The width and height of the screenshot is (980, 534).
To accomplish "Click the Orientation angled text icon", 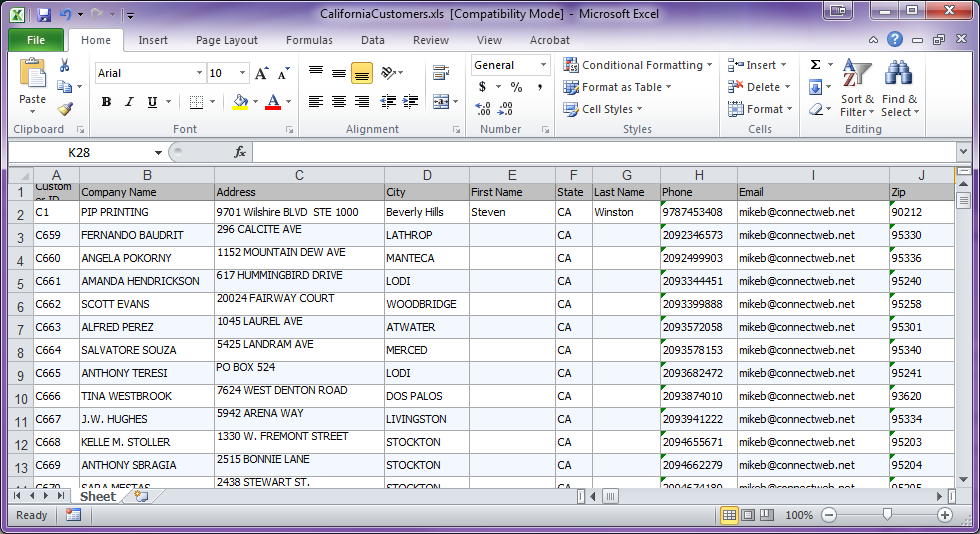I will point(389,73).
